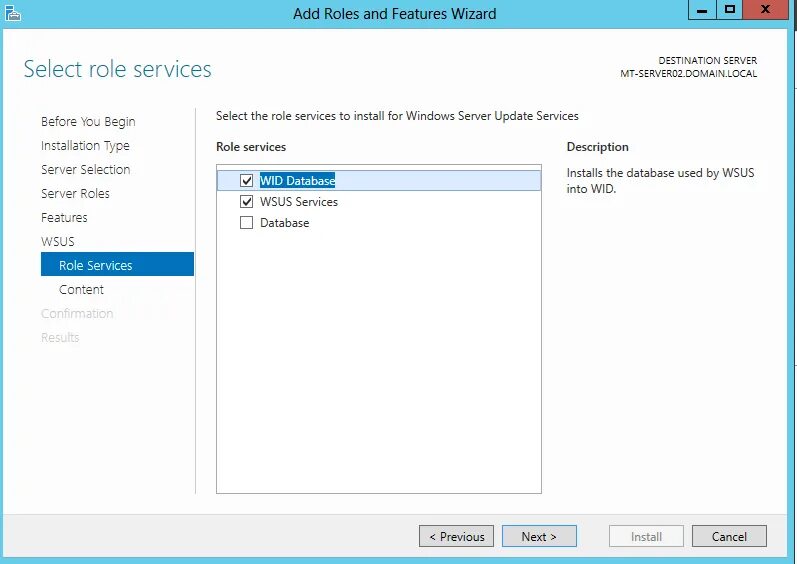Uncheck the WID Database checkbox
797x564 pixels.
click(247, 181)
